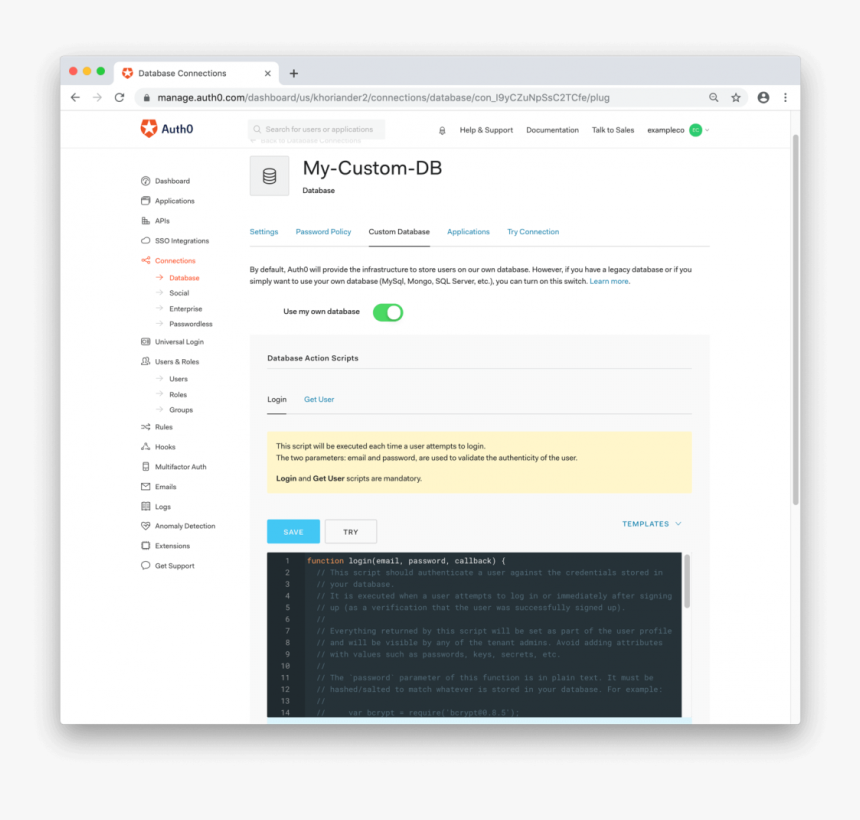Open the Database connections sidebar item

184,278
